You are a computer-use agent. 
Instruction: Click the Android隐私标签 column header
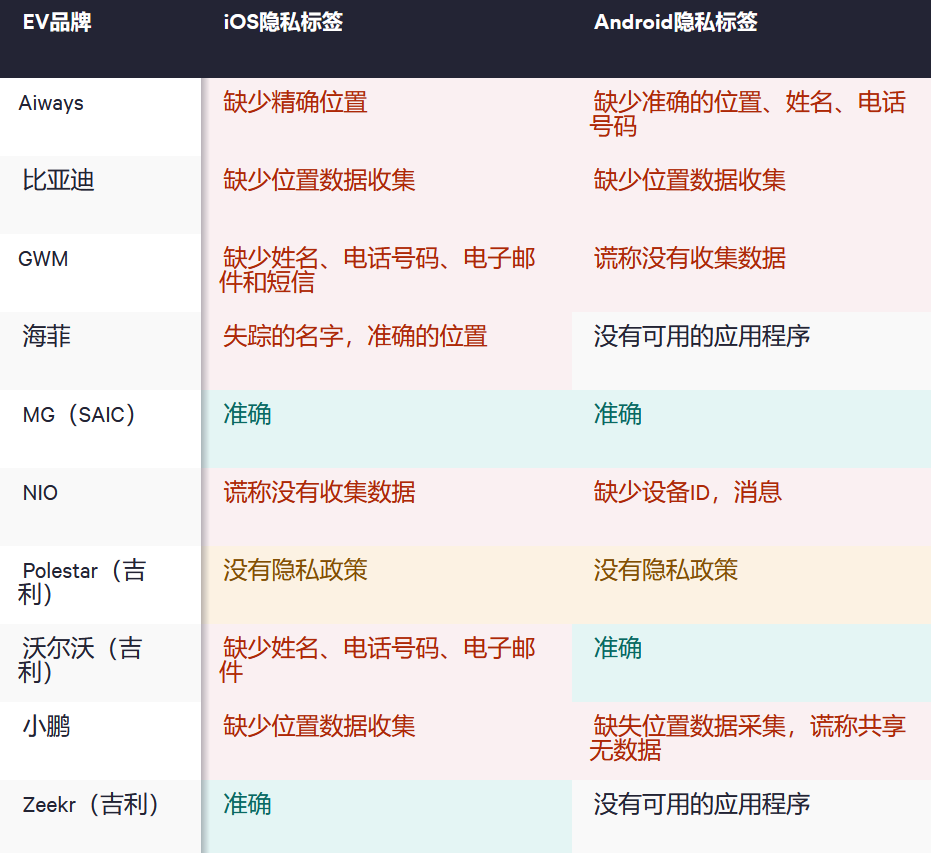click(675, 23)
